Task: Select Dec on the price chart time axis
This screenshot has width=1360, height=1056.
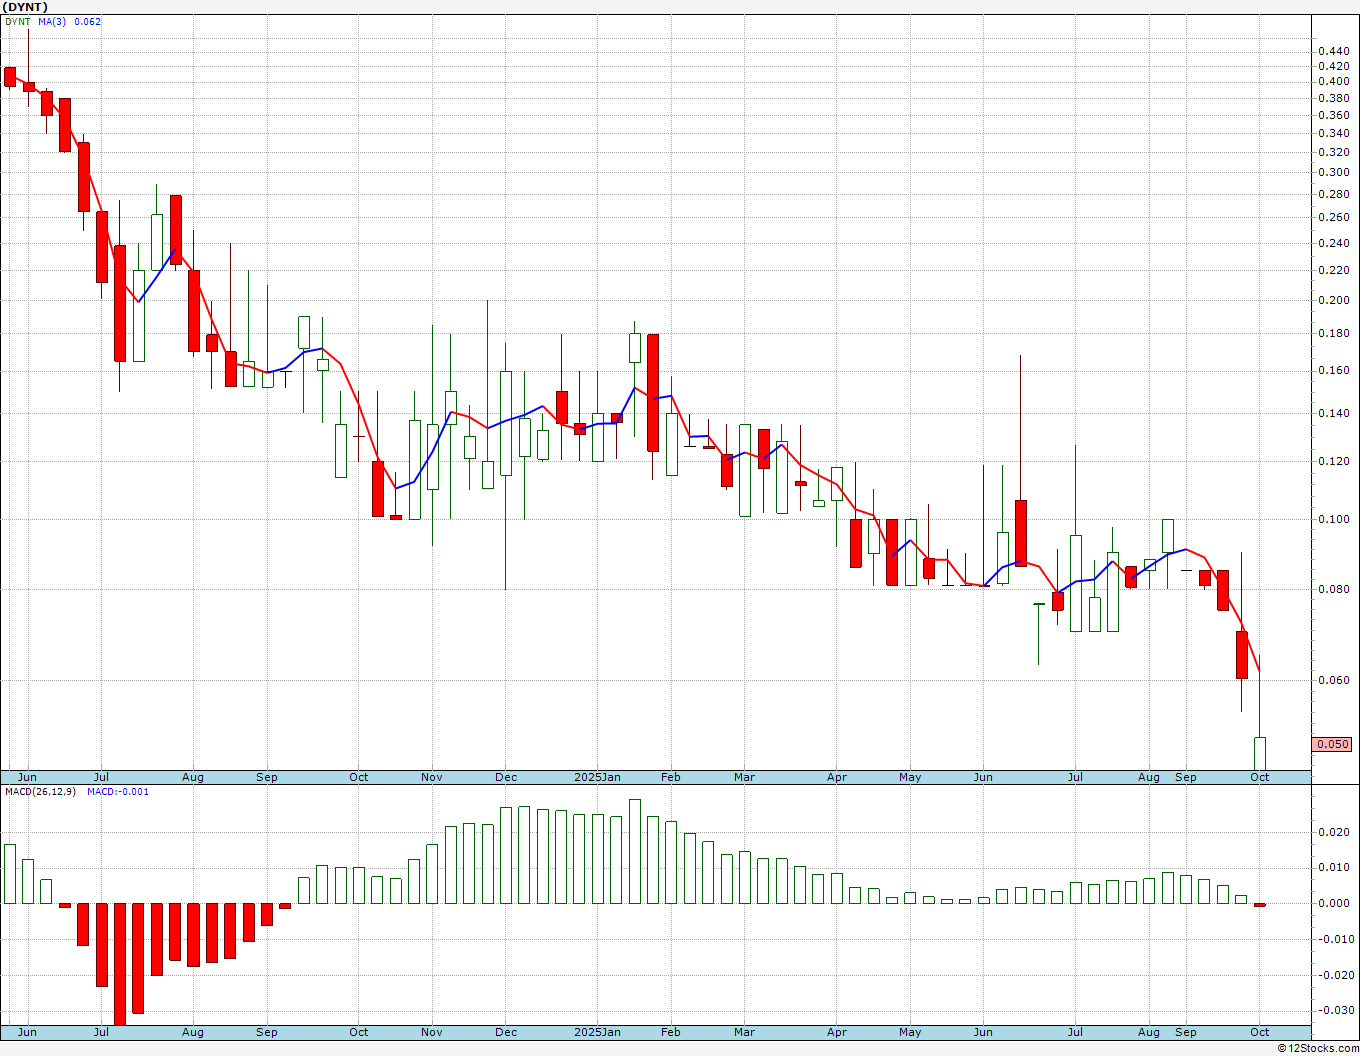Action: 506,777
